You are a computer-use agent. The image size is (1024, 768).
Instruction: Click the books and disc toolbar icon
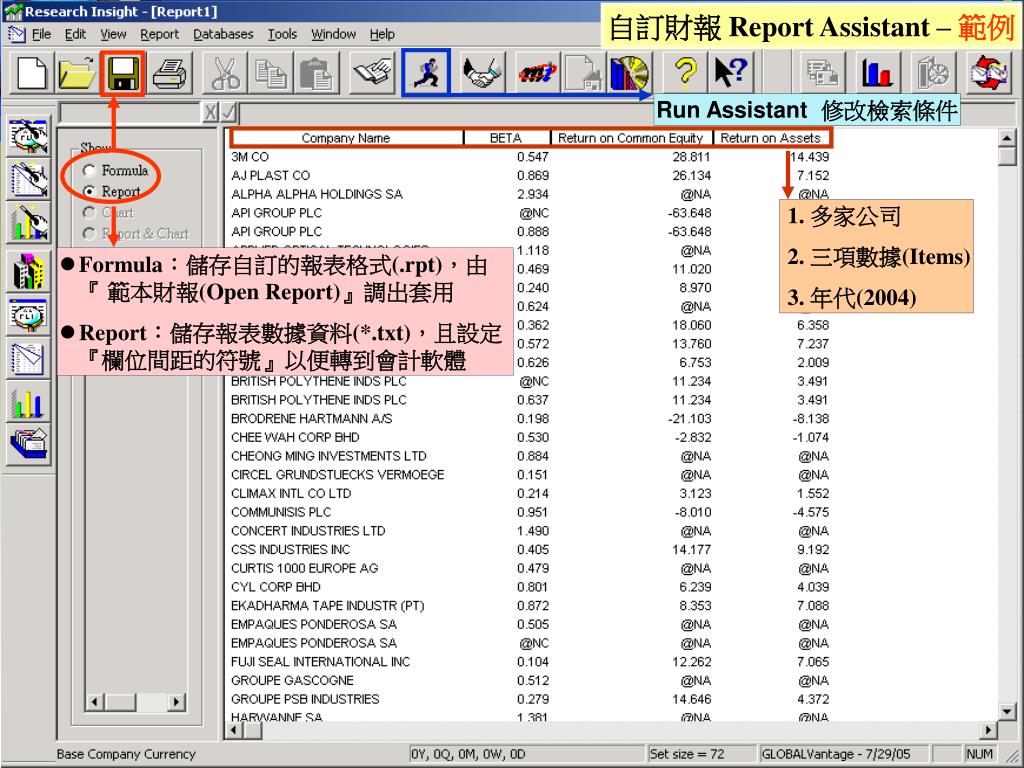click(x=629, y=72)
